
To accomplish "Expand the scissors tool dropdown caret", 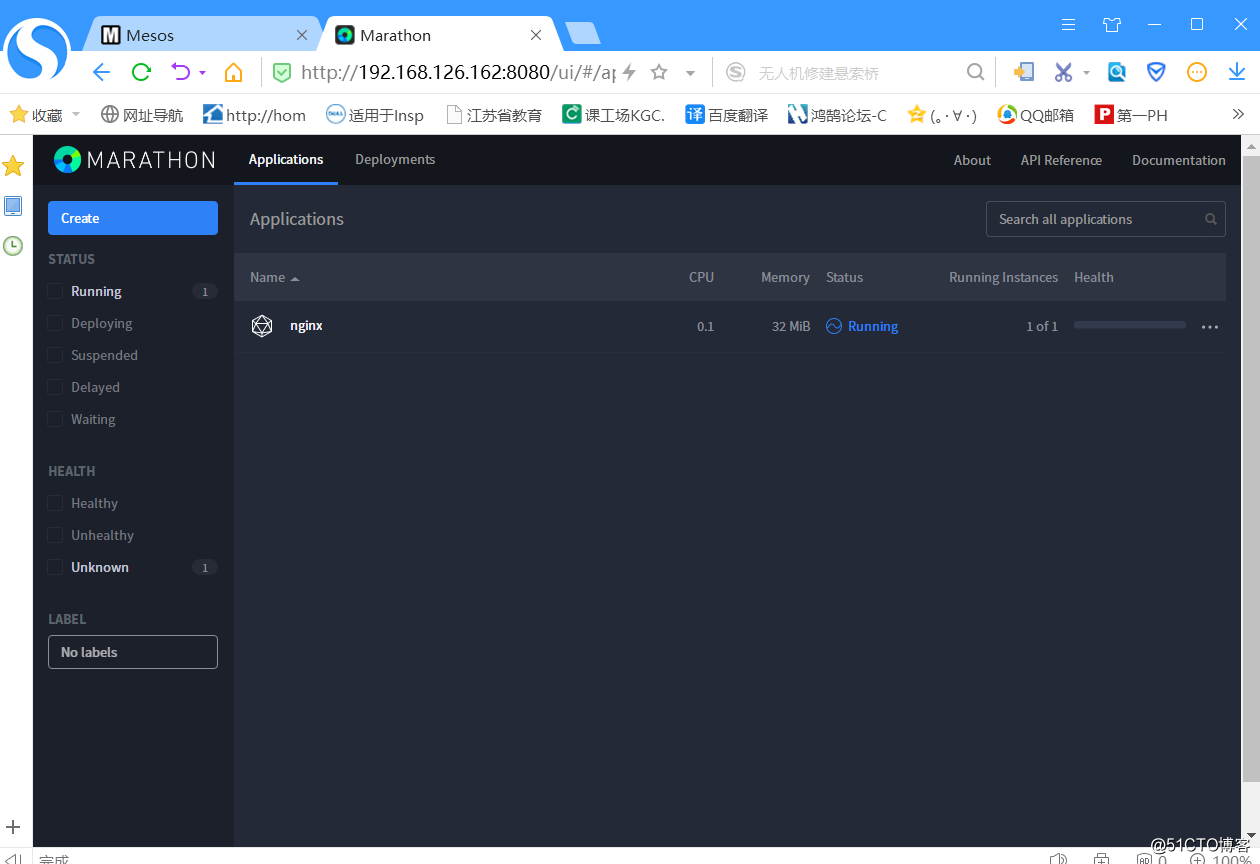I will point(1086,73).
